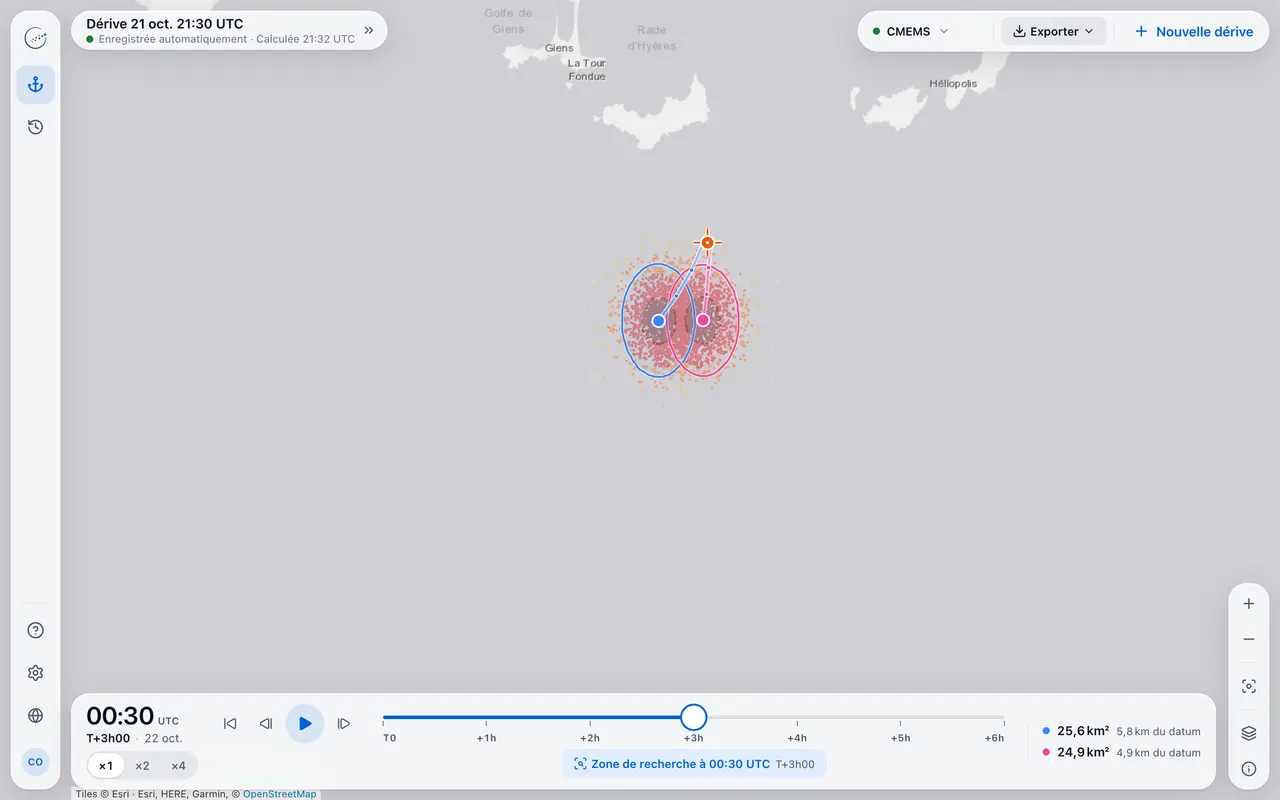
Task: Jump timeline to +2h marker
Action: tap(590, 738)
